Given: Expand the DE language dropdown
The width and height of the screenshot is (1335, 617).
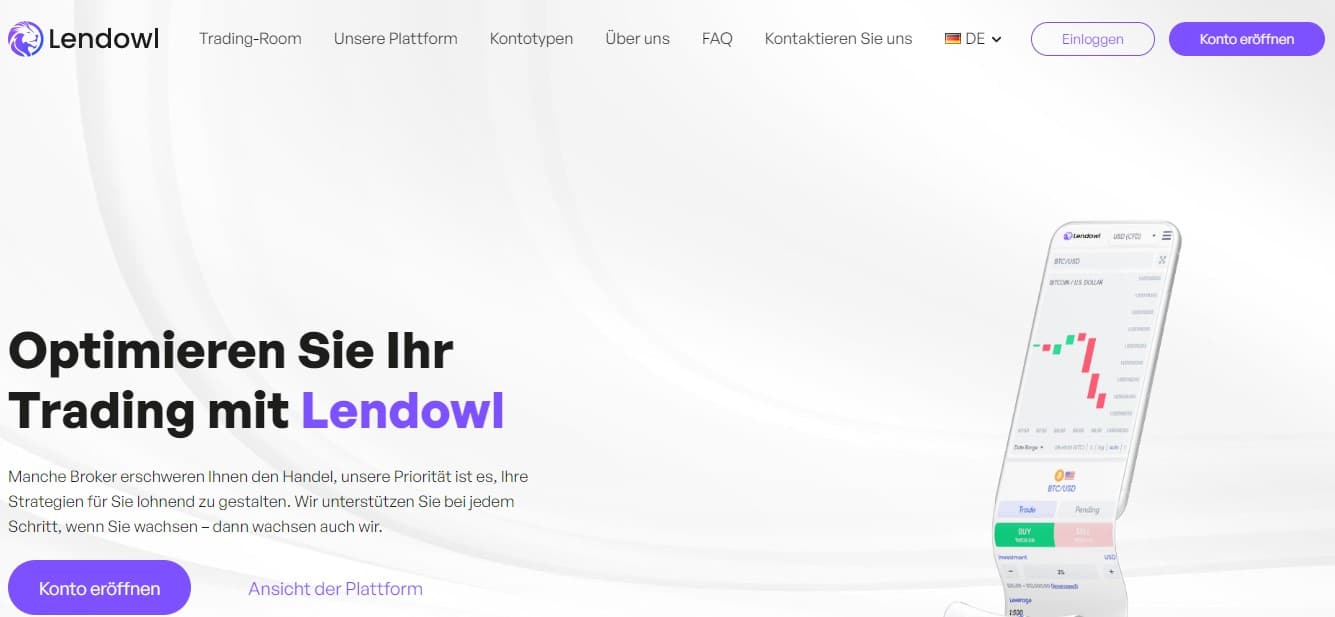Looking at the screenshot, I should [x=995, y=39].
